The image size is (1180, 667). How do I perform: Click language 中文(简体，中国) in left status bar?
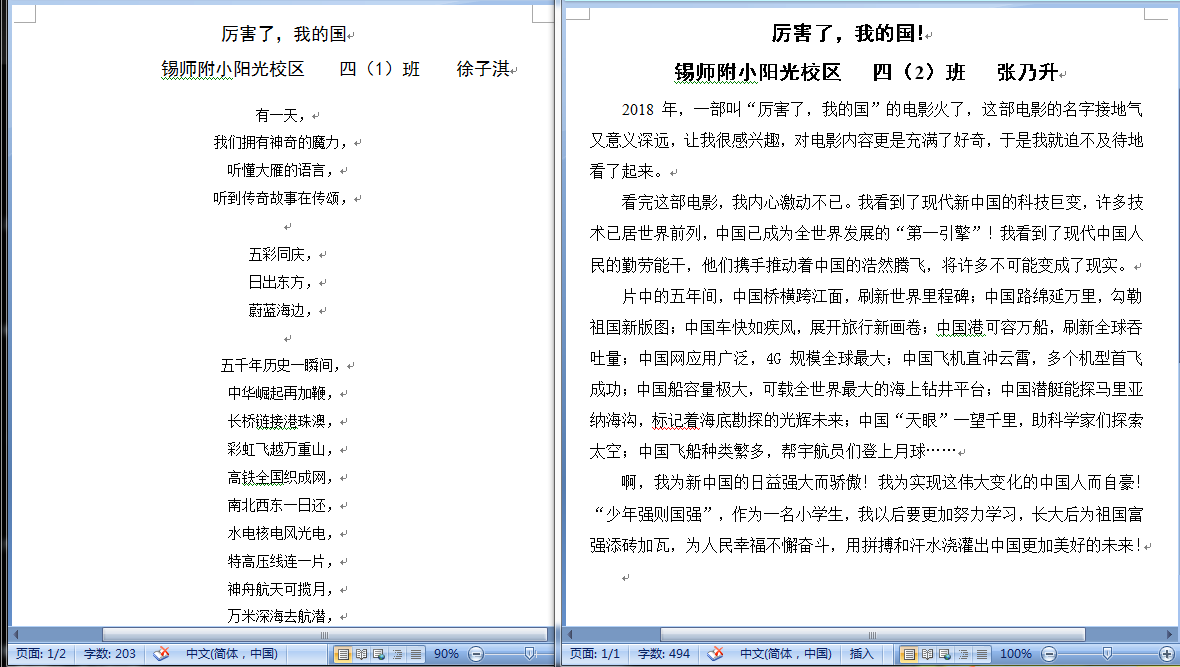click(232, 653)
